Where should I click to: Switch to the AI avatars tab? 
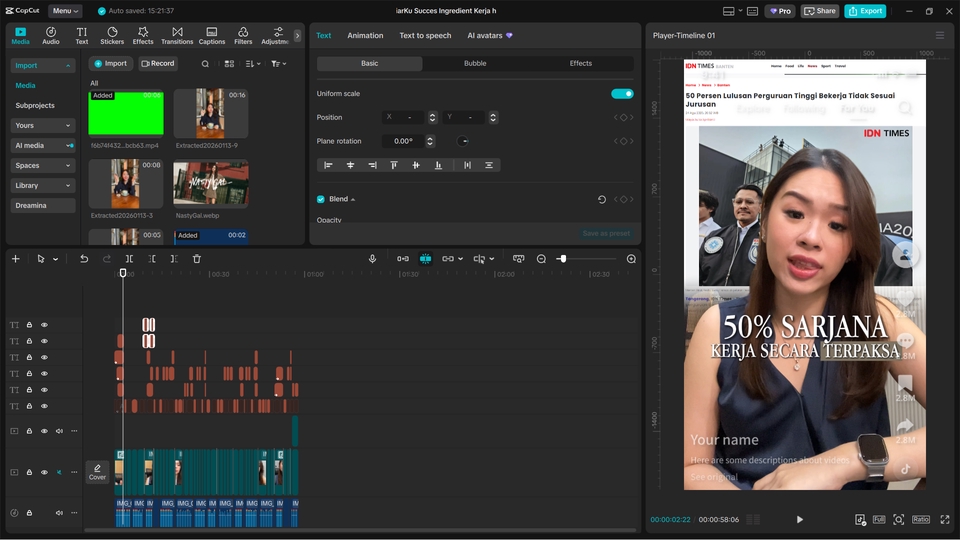tap(490, 36)
